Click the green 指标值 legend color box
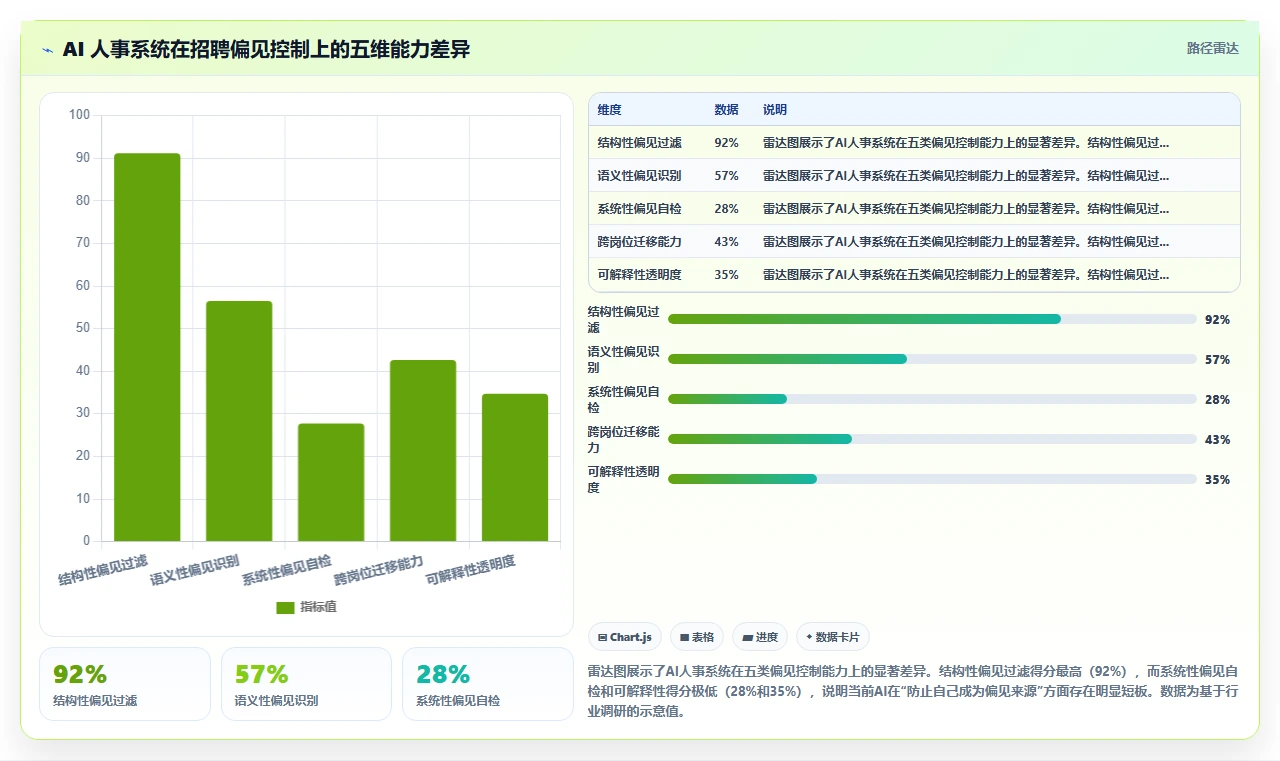 (286, 608)
